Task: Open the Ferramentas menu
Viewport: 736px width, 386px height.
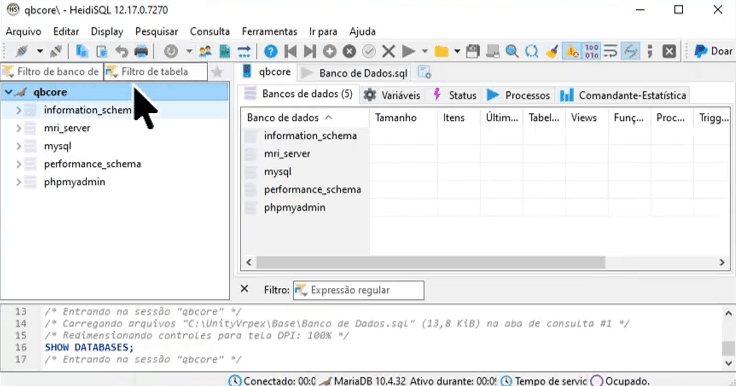Action: coord(269,31)
